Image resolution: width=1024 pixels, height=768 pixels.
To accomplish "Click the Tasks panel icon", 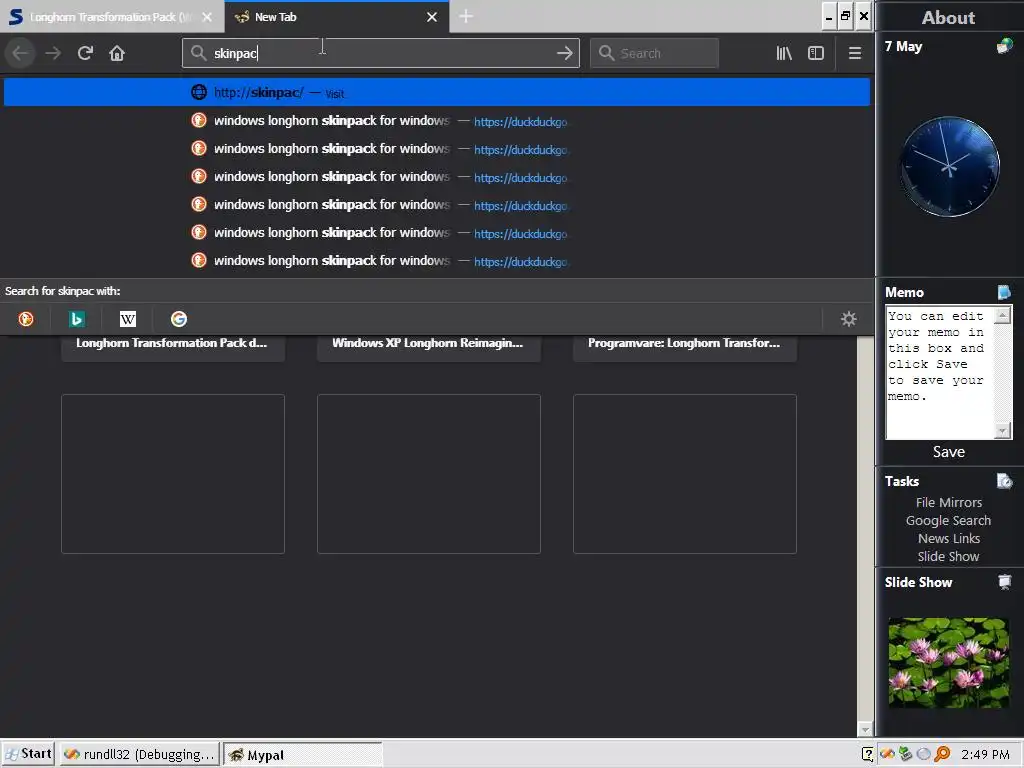I will click(1004, 481).
